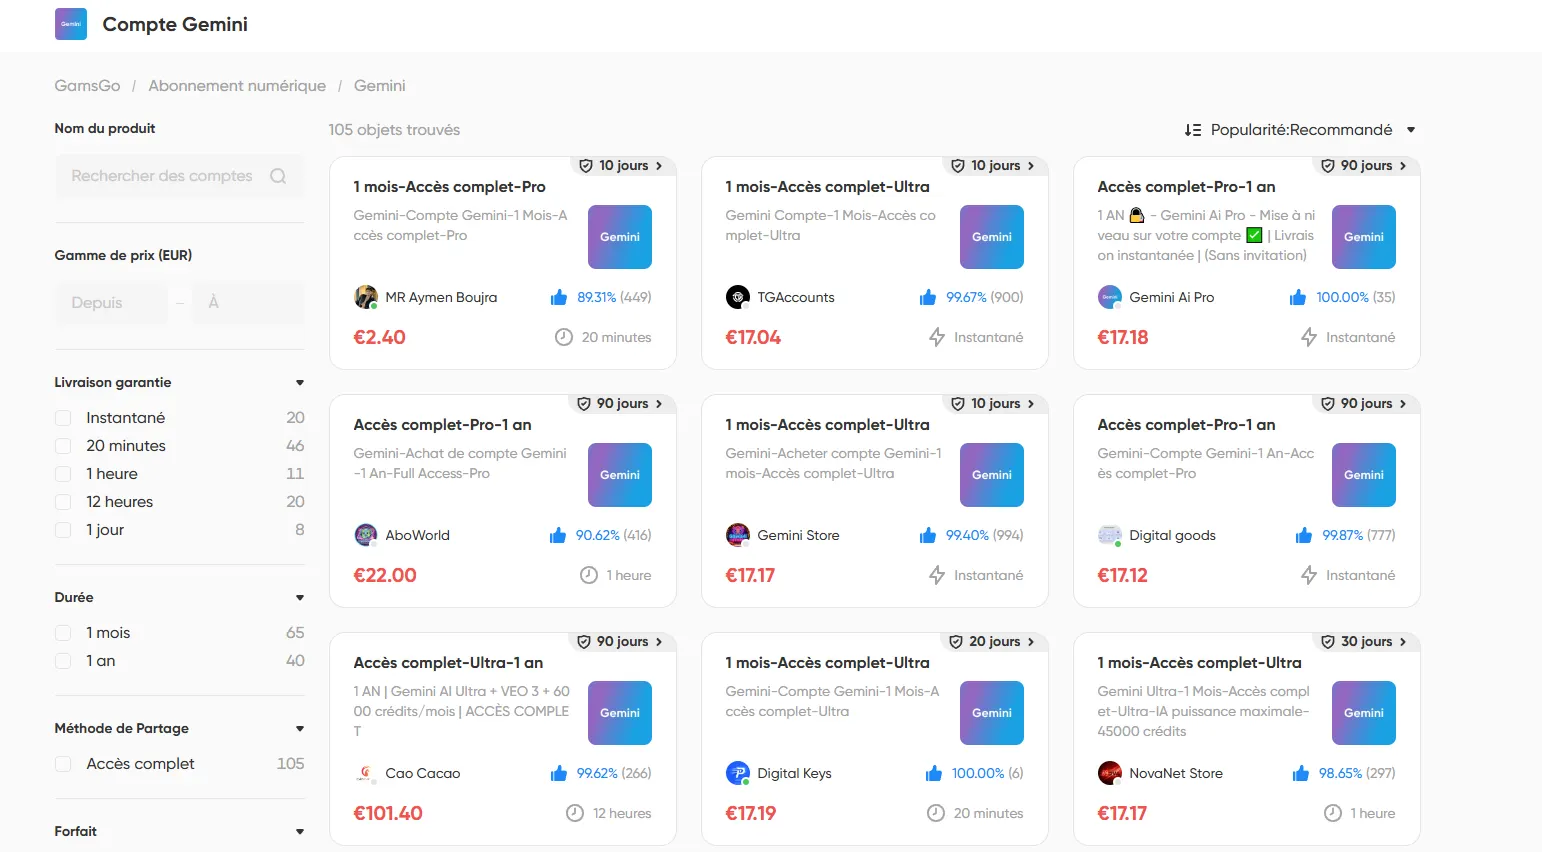Expand the Forfait filter section
The width and height of the screenshot is (1542, 852).
tap(298, 831)
